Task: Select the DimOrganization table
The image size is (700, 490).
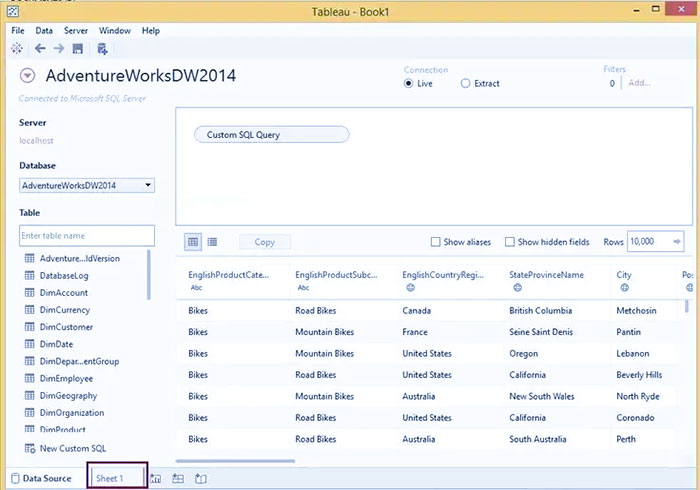Action: [x=72, y=413]
